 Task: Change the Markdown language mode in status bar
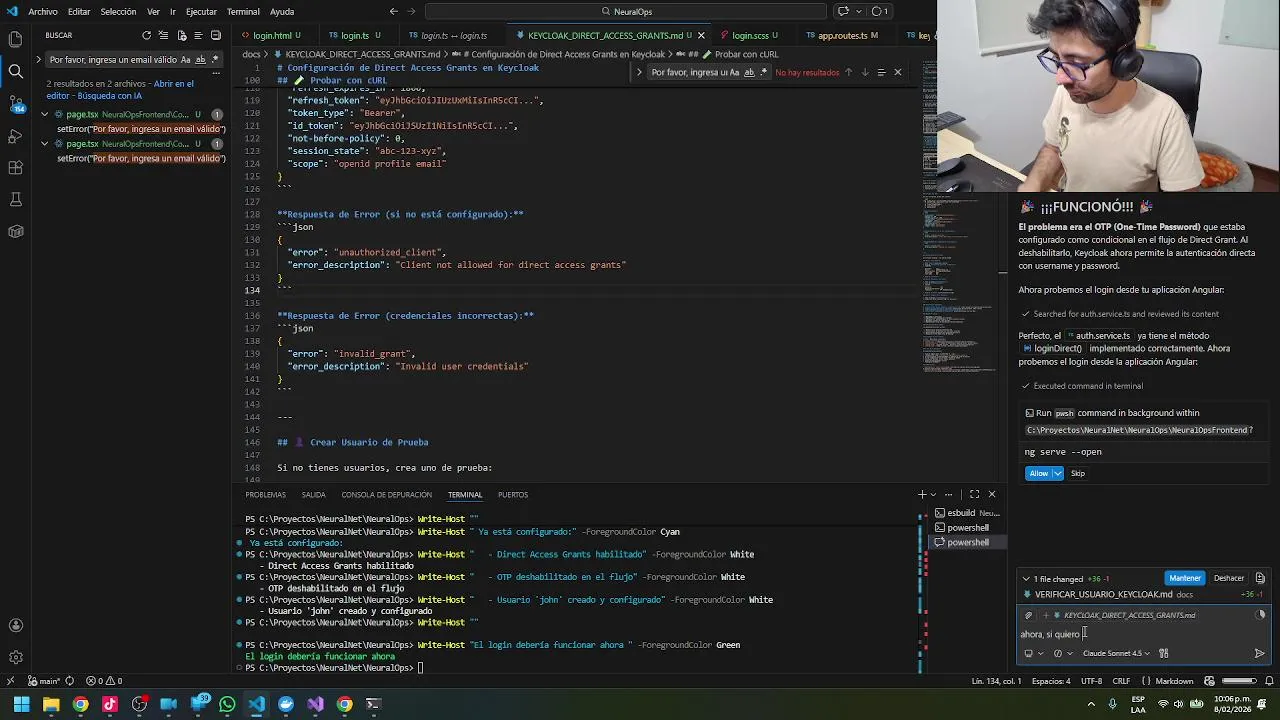tap(1174, 681)
